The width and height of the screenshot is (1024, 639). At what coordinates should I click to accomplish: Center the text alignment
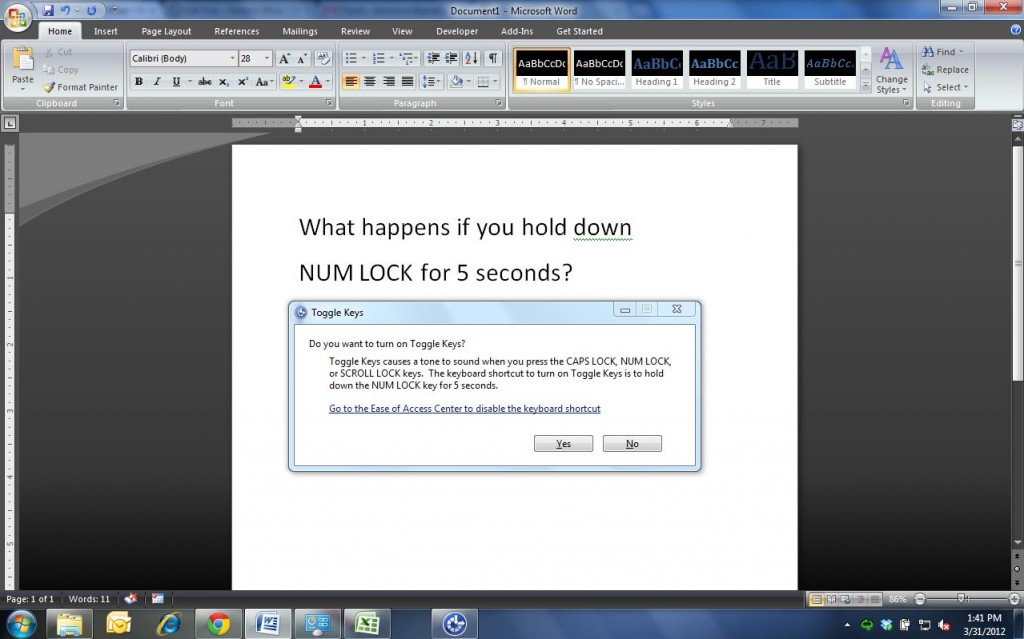tap(370, 82)
